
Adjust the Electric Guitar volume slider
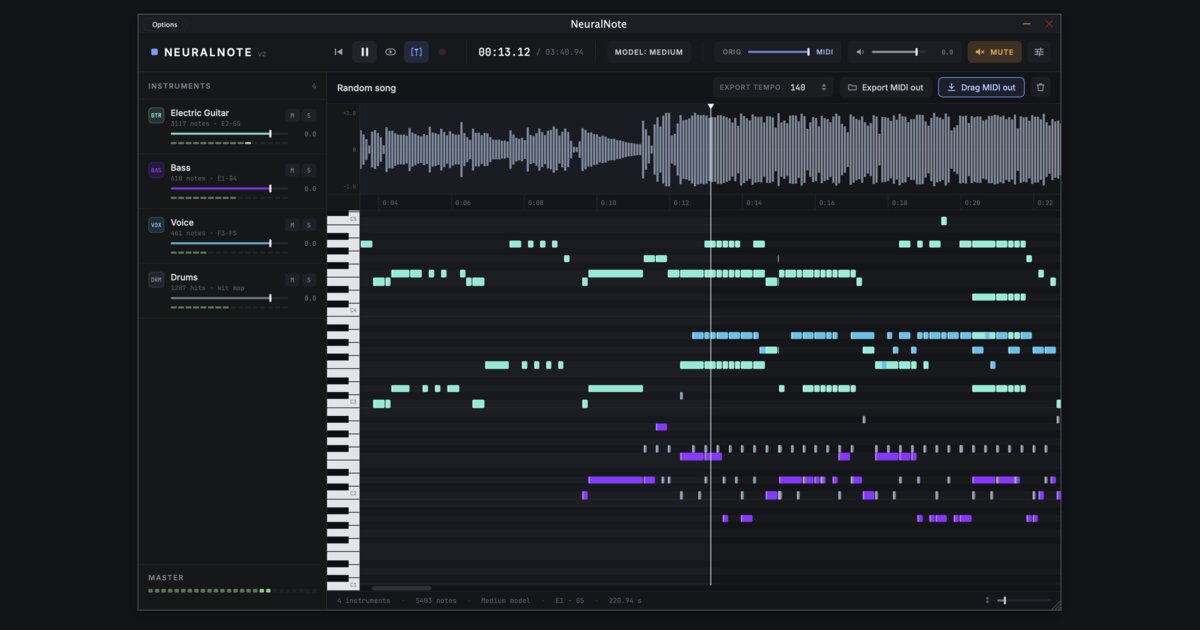pos(229,133)
